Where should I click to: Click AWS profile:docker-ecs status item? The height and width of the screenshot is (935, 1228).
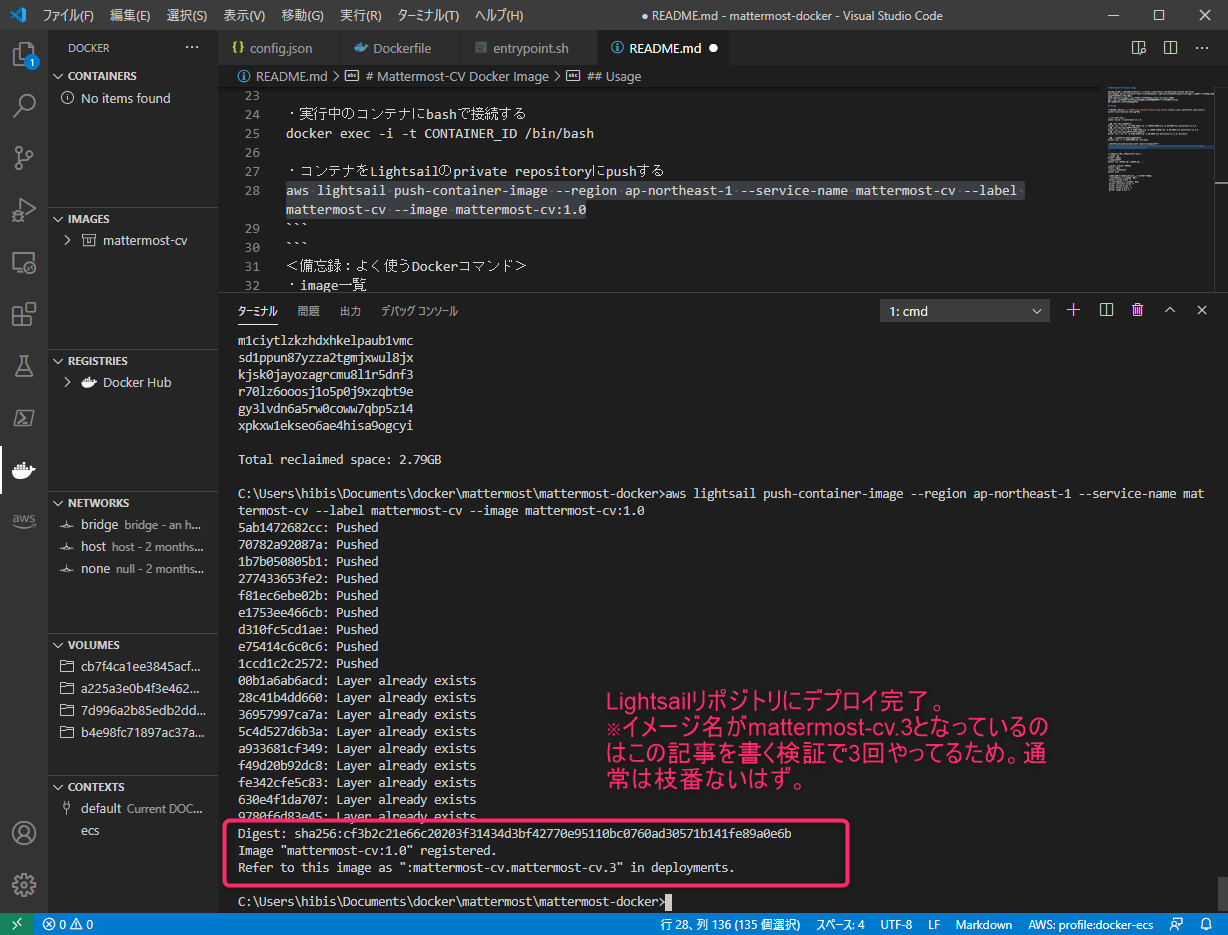(x=1092, y=924)
